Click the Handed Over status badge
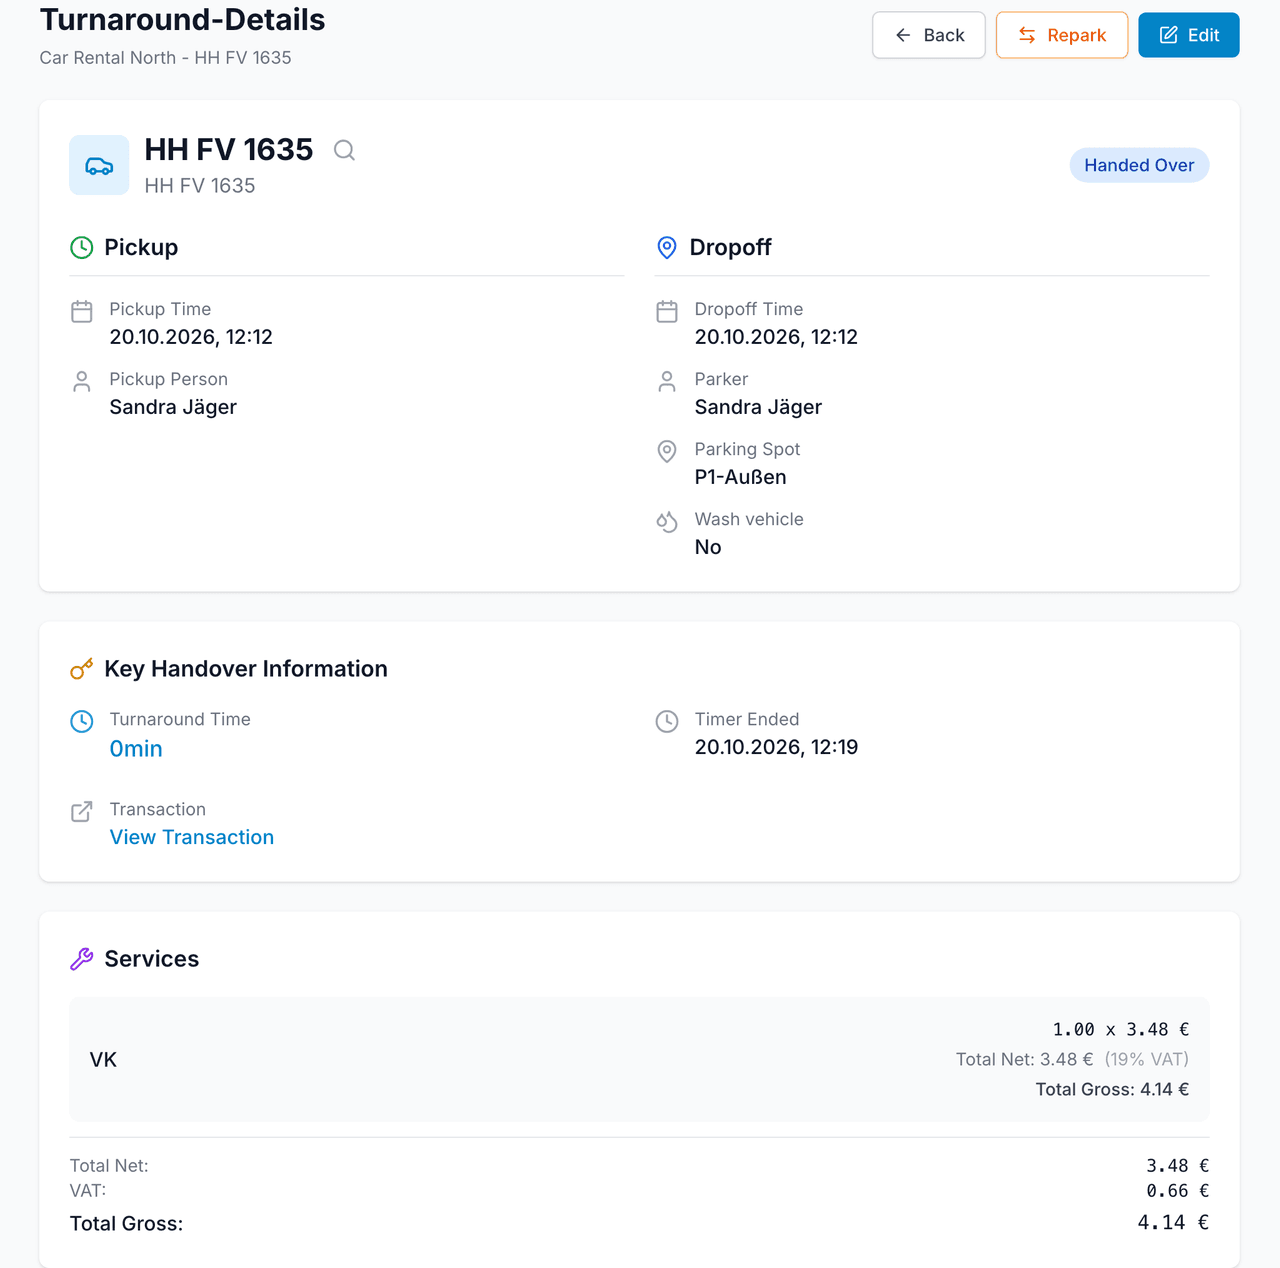The image size is (1280, 1268). pos(1139,165)
